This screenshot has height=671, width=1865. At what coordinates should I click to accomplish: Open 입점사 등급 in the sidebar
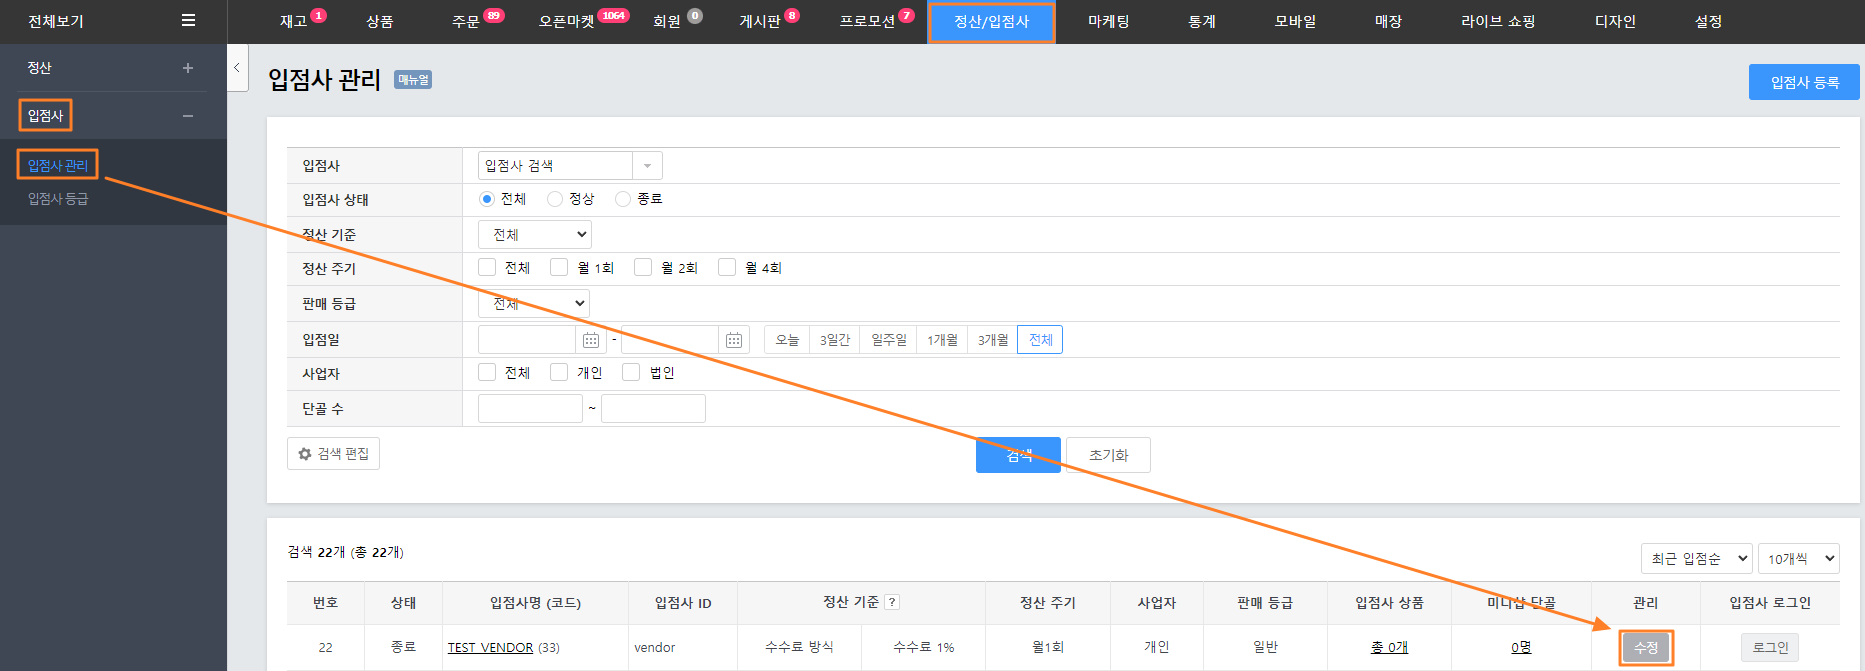[58, 199]
